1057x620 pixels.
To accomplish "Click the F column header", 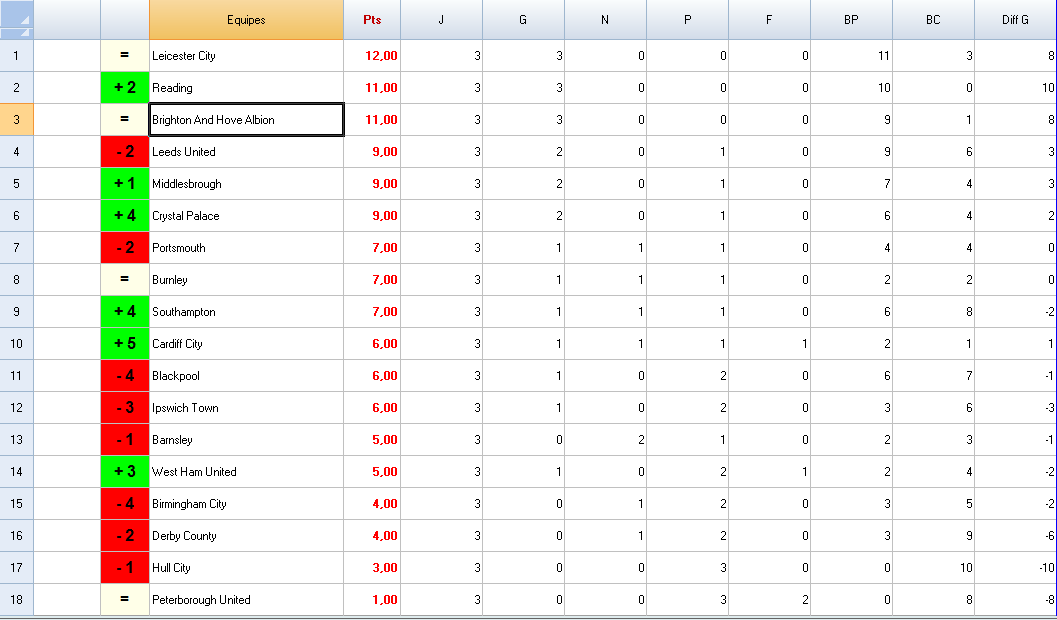I will 769,20.
